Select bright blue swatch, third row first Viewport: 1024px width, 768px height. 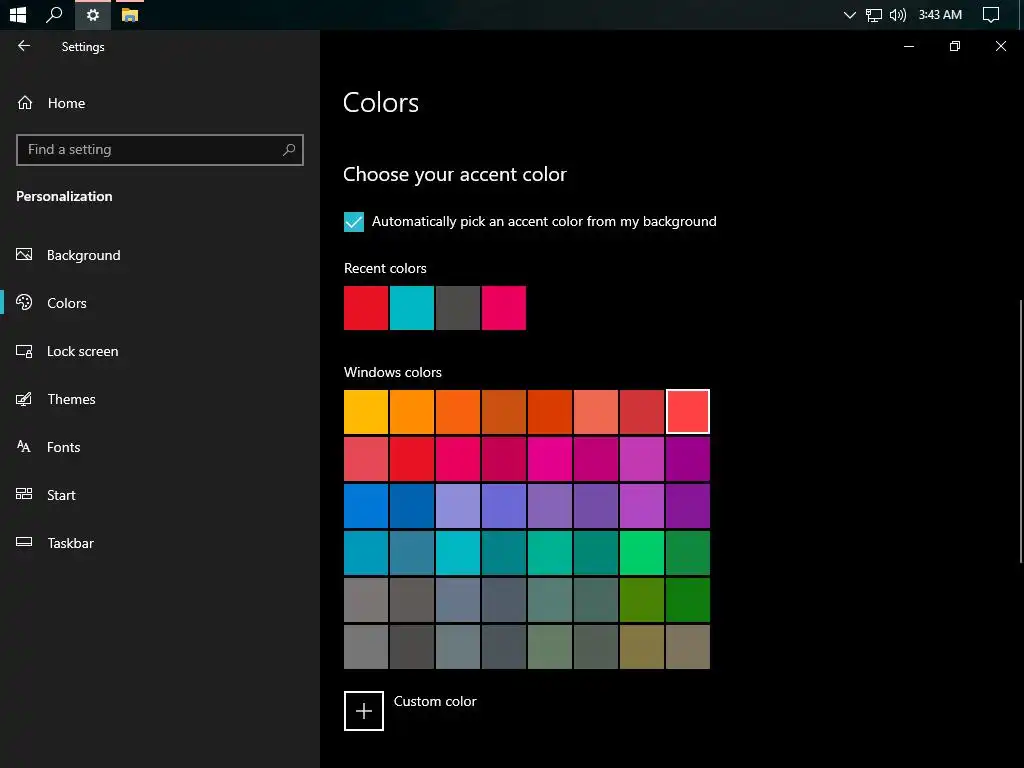(366, 506)
